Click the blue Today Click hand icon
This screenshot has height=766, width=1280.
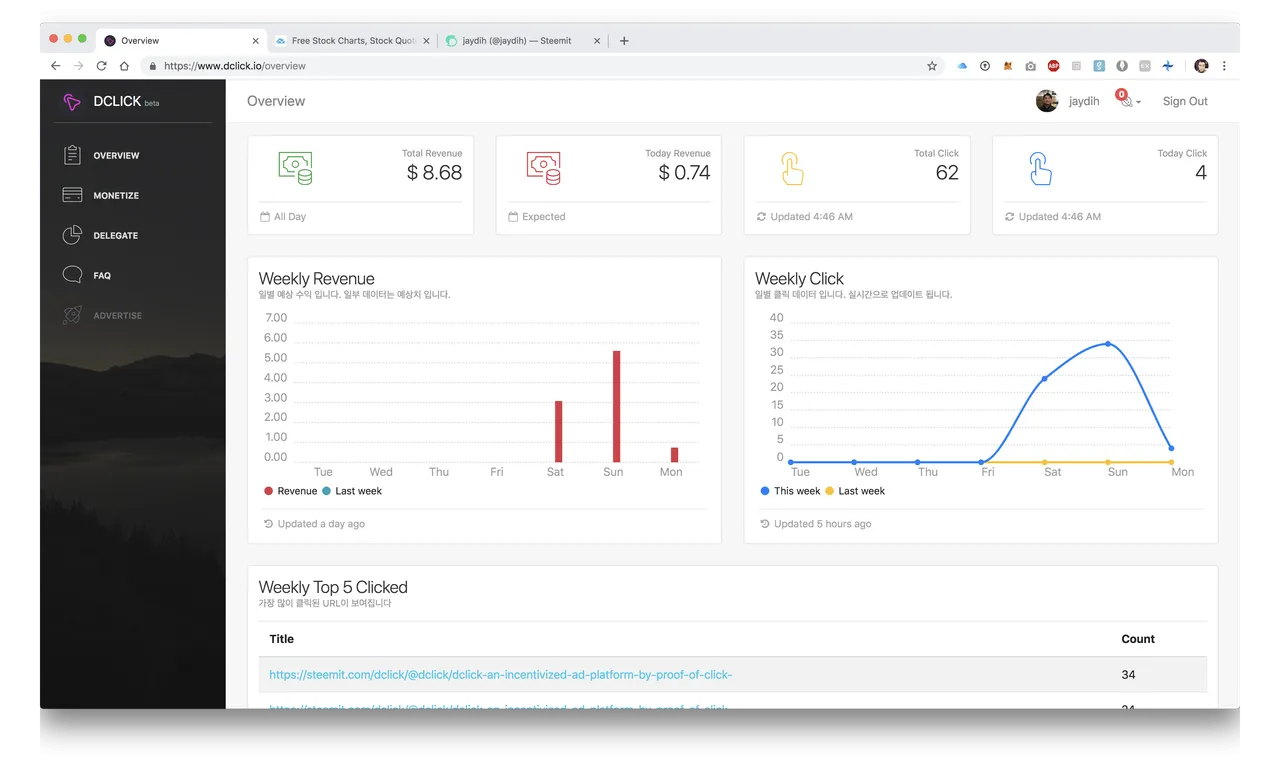click(x=1040, y=168)
